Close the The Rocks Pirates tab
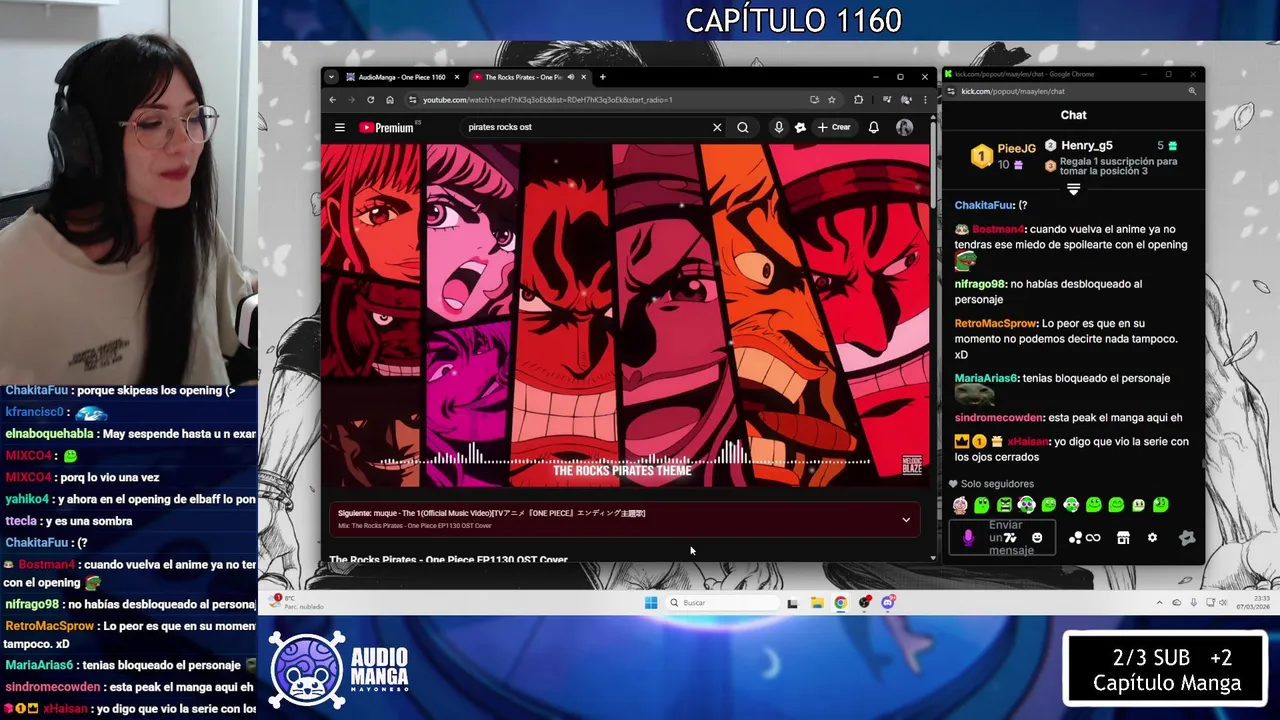1280x720 pixels. (x=583, y=77)
